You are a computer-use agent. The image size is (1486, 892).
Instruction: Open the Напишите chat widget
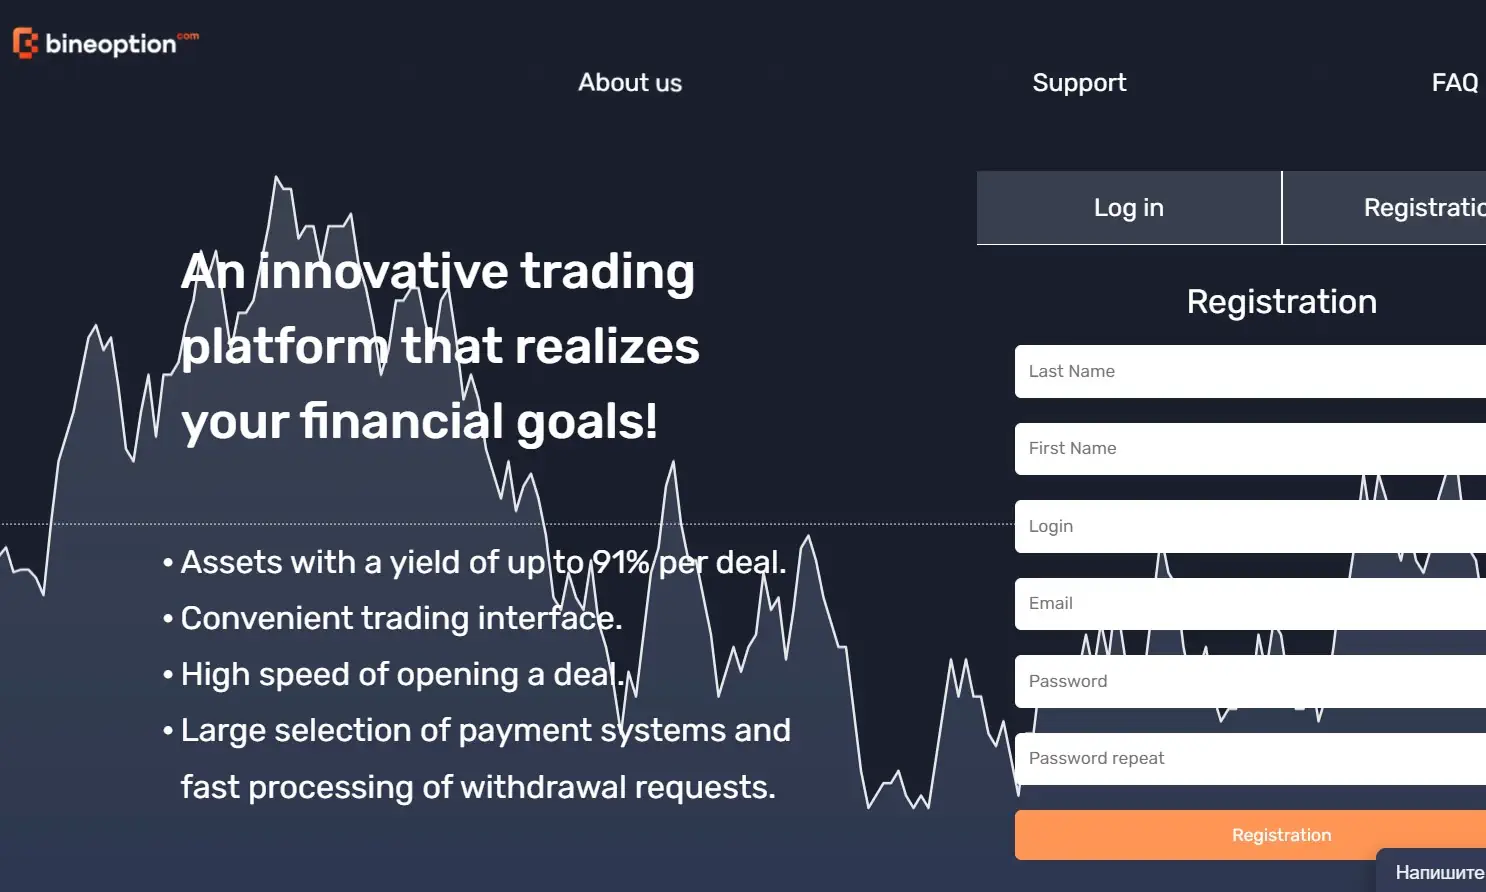click(1432, 871)
